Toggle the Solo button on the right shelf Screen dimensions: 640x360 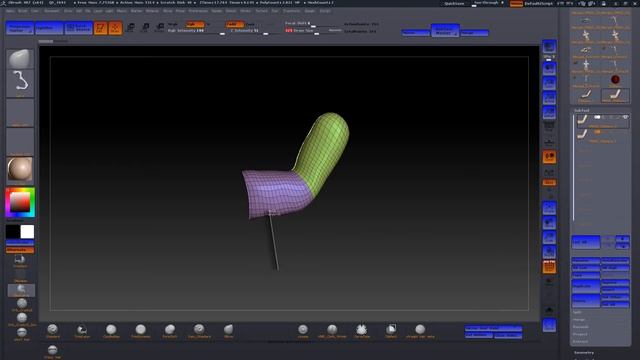point(549,311)
